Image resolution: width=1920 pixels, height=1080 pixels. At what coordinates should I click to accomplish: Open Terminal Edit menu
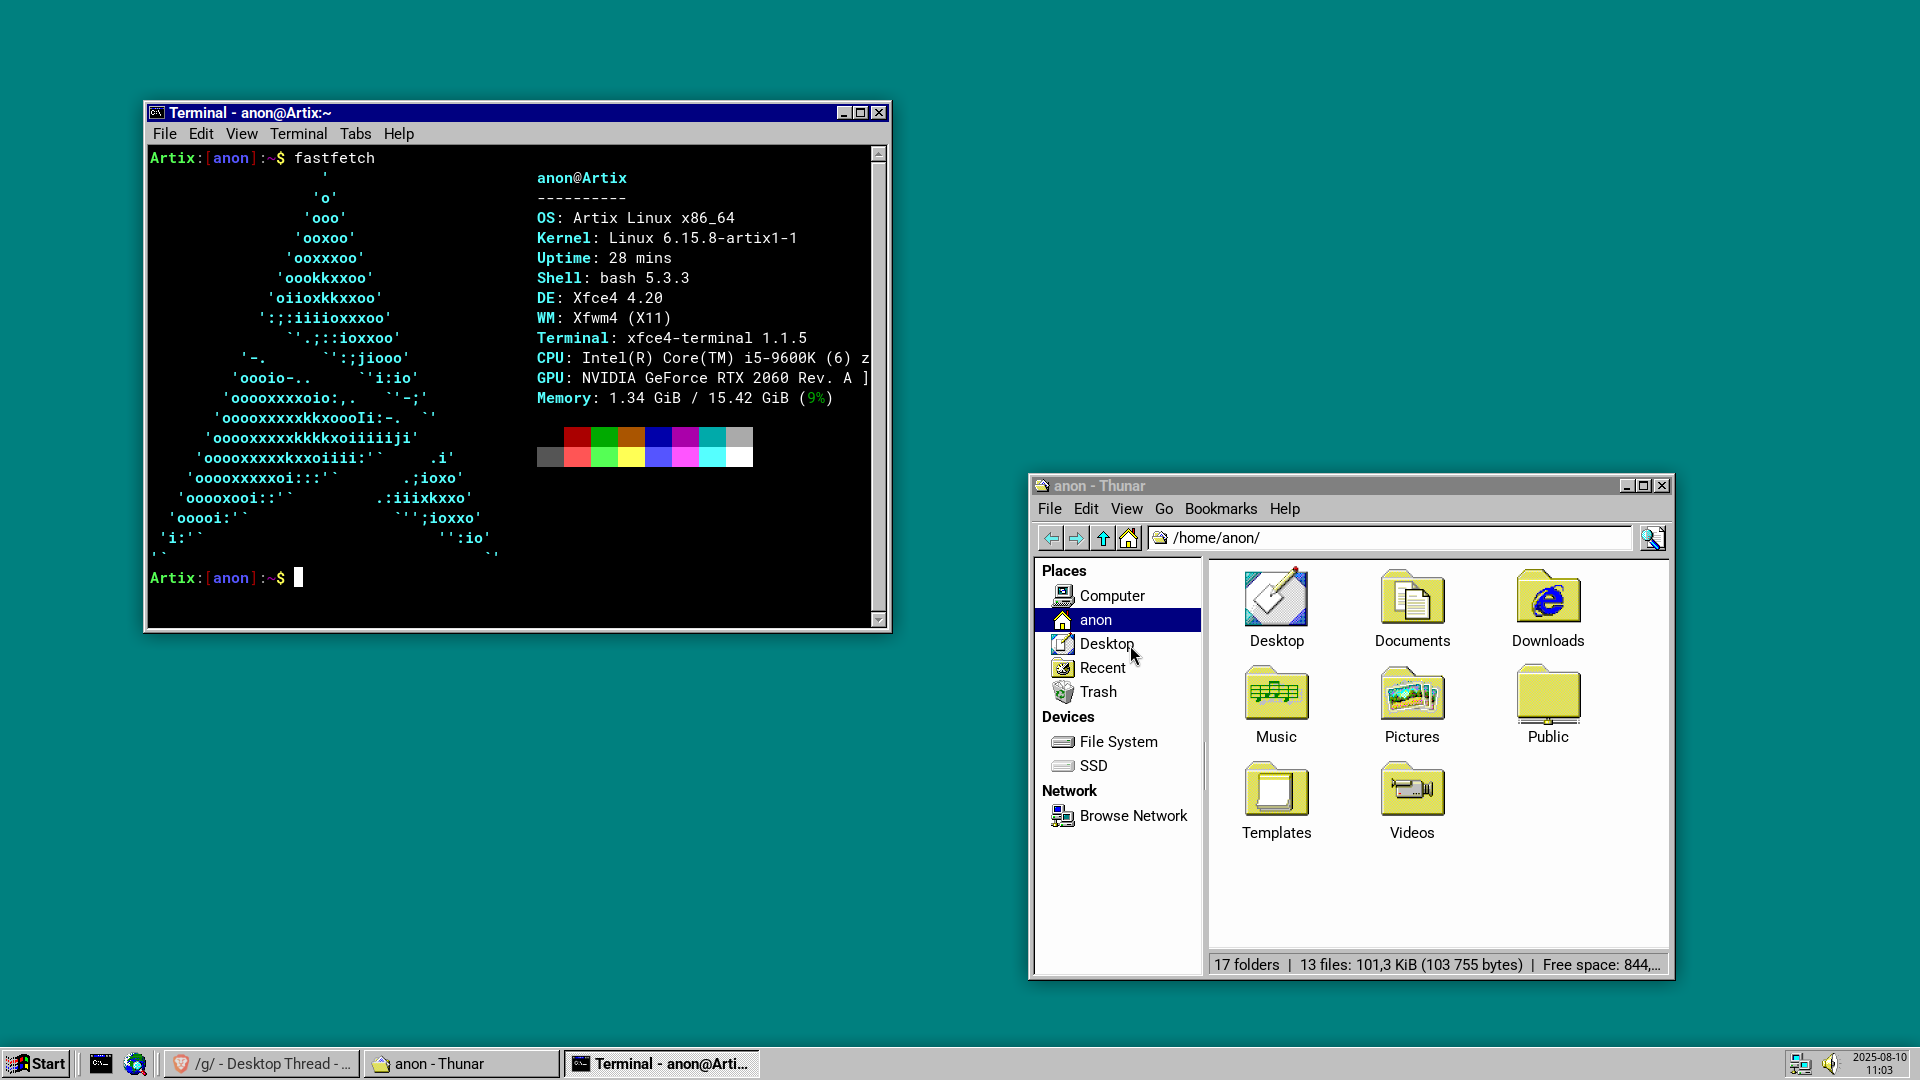point(201,134)
